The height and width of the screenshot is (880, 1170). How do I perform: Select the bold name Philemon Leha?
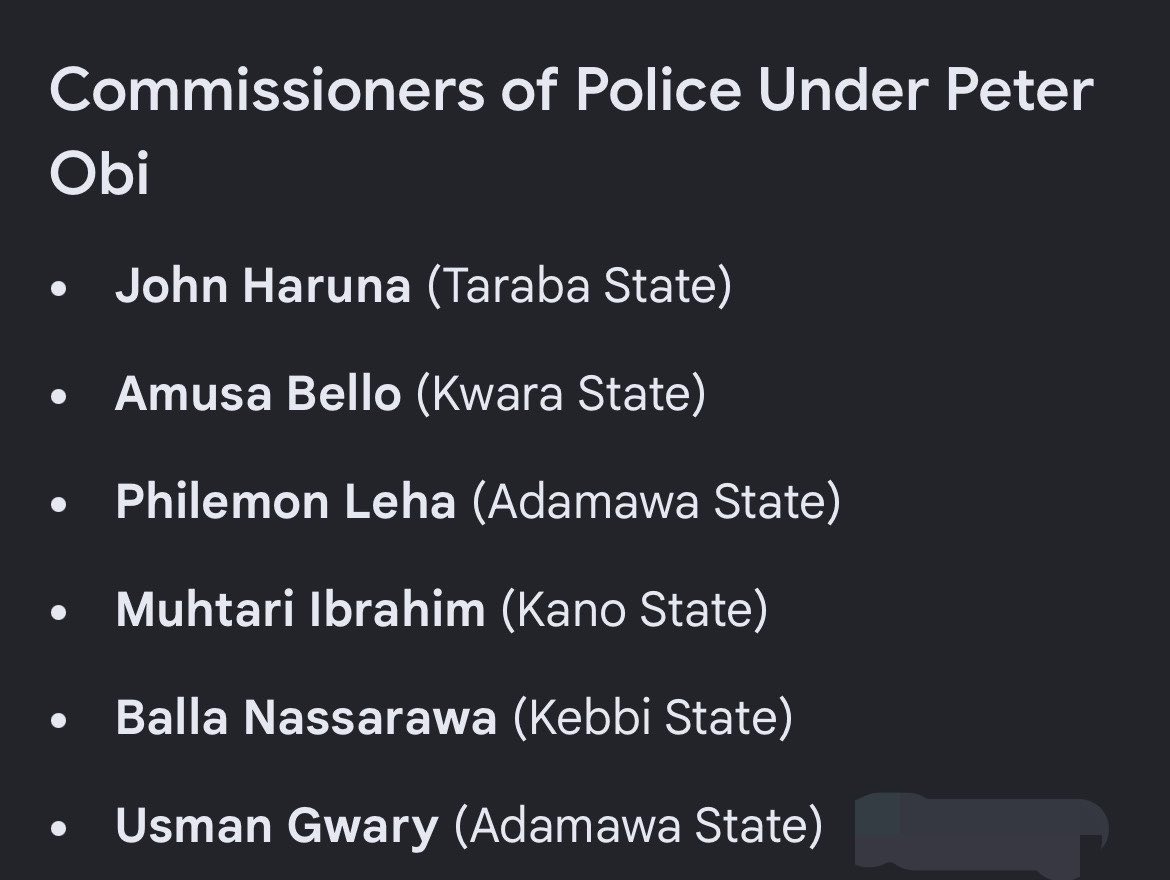tap(286, 502)
